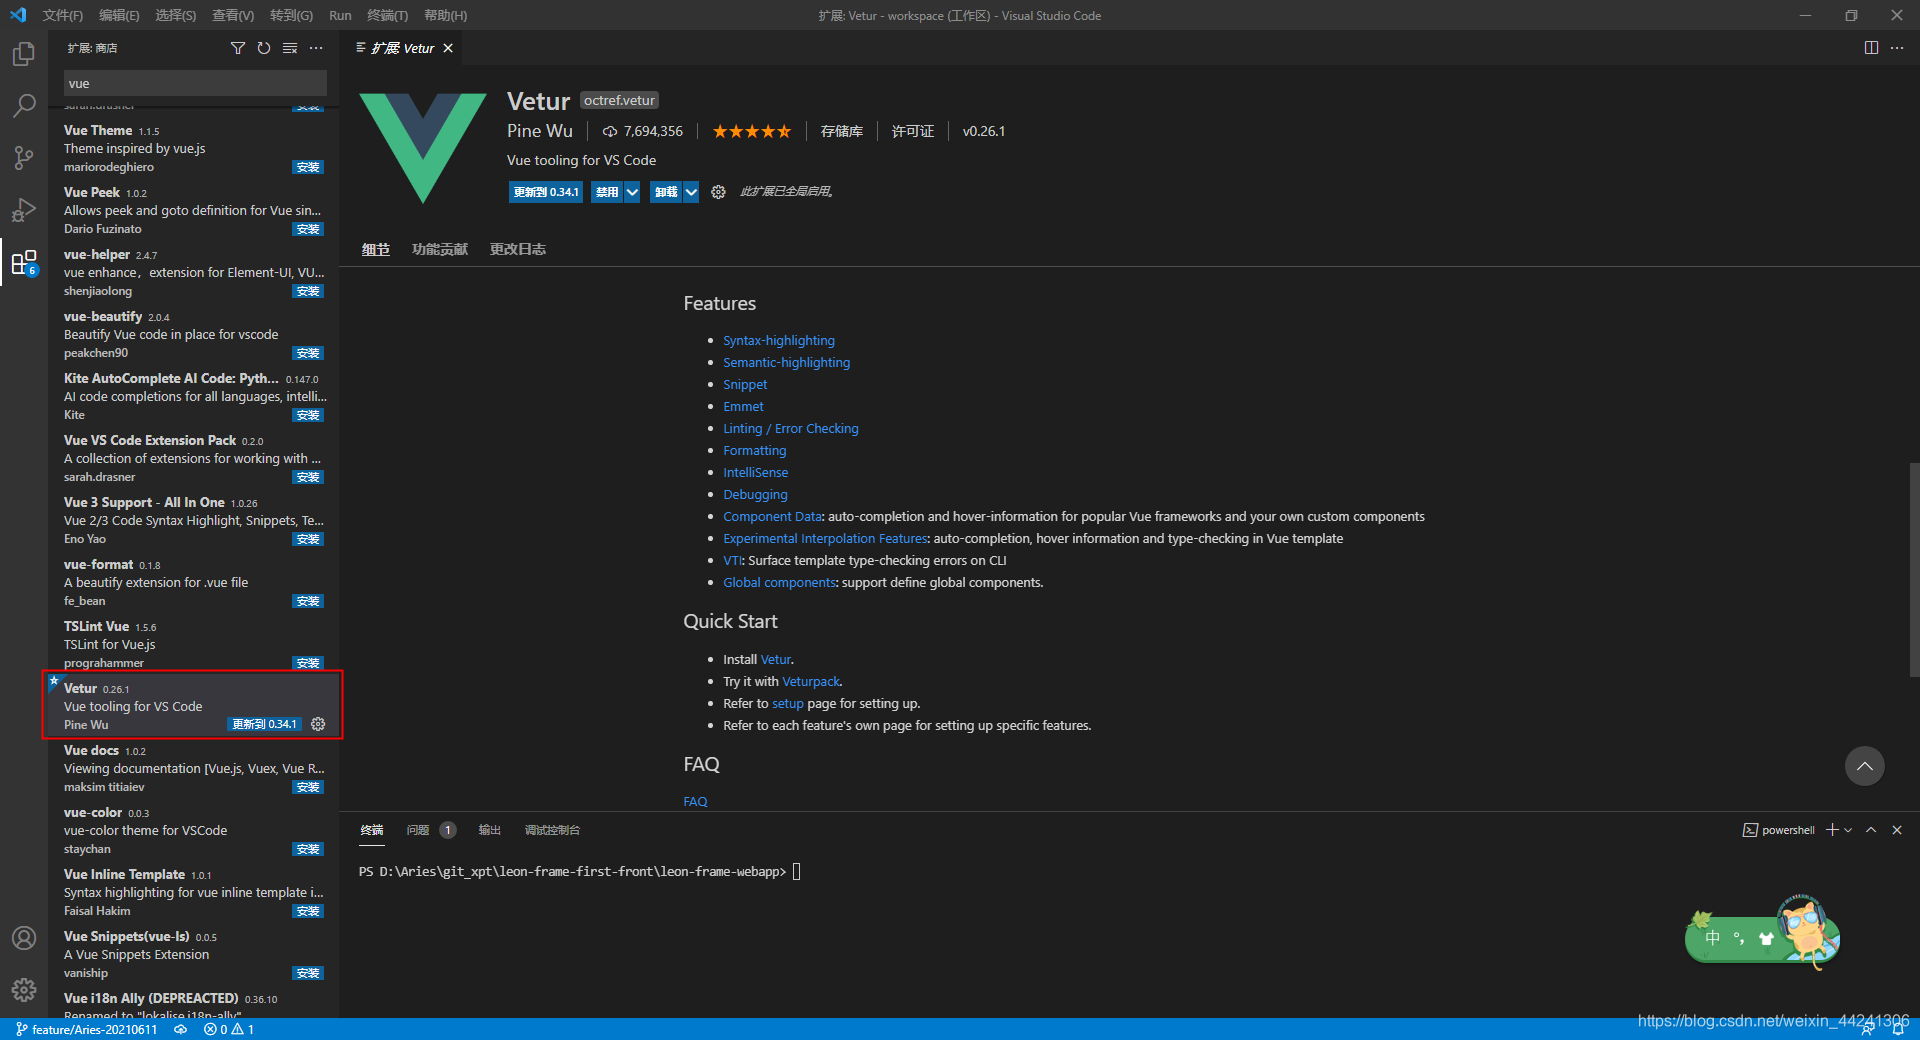Open the Manage gear at bottom of activity bar
Image resolution: width=1920 pixels, height=1040 pixels.
[x=24, y=990]
